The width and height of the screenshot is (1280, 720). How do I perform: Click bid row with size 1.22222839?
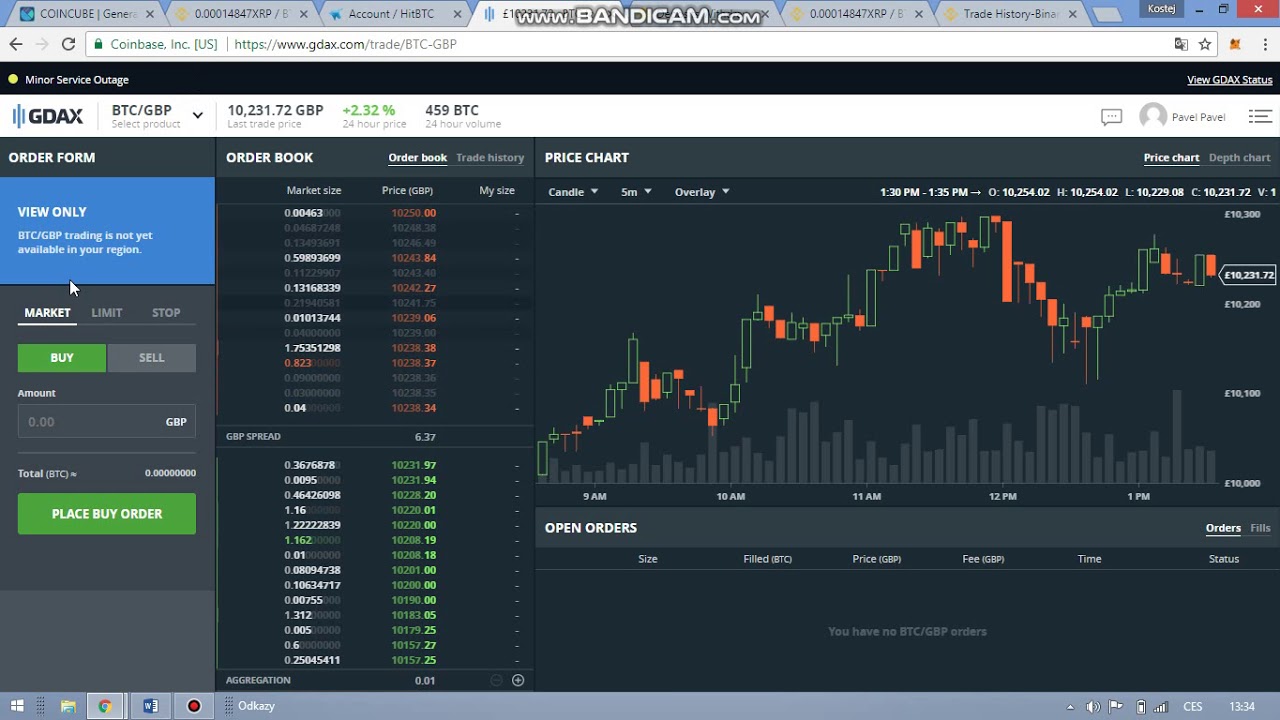[375, 525]
